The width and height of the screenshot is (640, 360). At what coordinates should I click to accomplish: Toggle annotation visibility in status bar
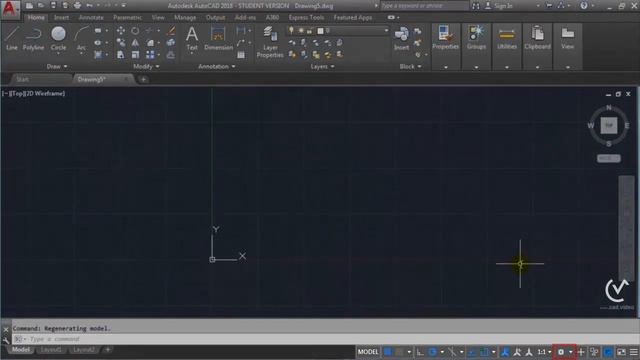(505, 352)
